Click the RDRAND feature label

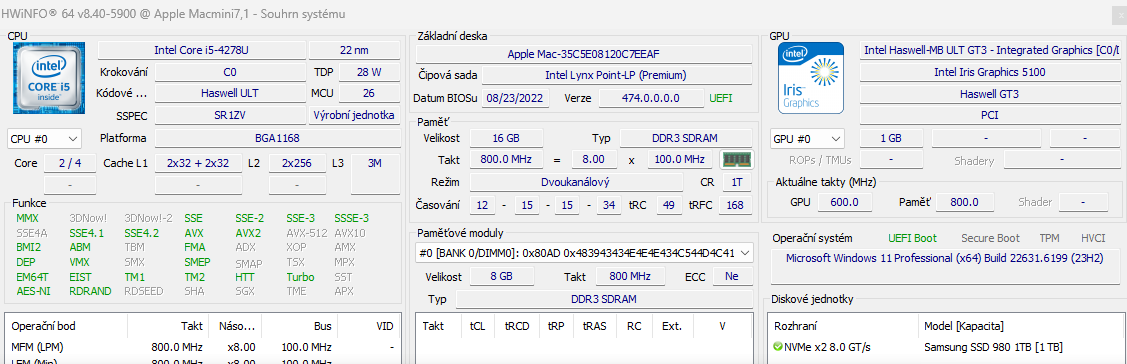point(91,291)
